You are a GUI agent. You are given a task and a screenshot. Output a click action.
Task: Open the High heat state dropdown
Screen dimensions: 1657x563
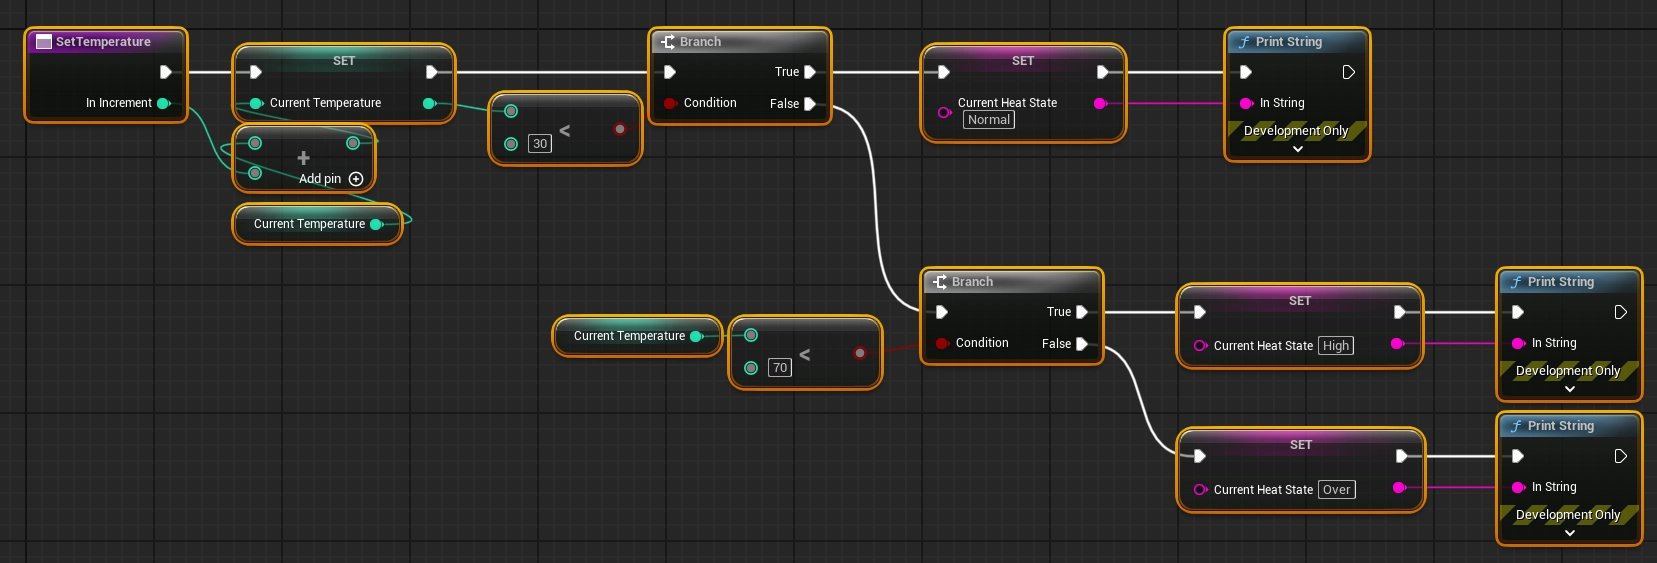1336,346
